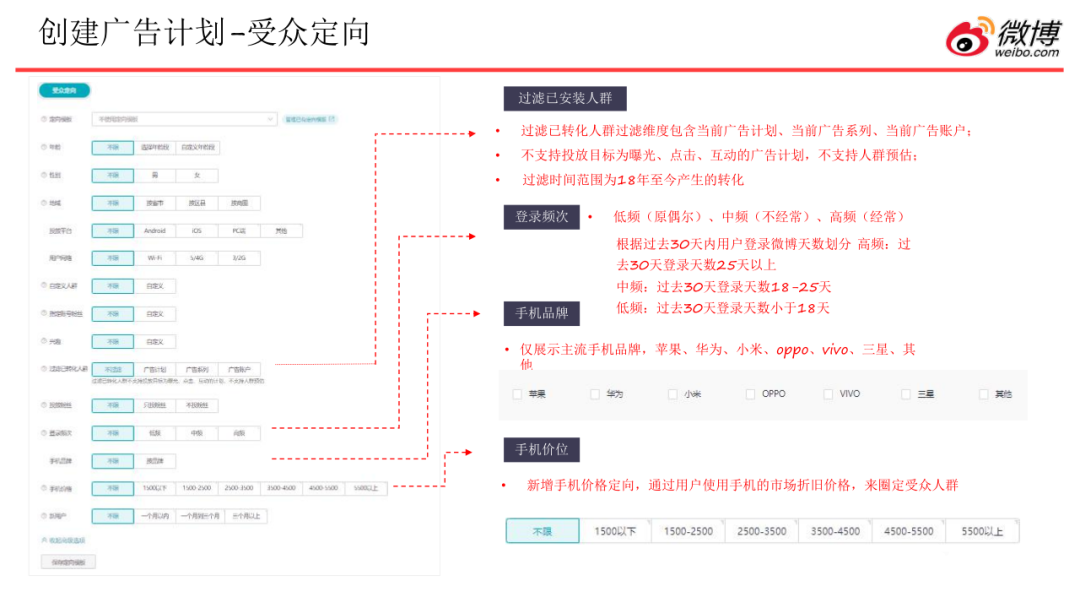Click the external-link icon after the manage templates link
This screenshot has width=1080, height=608.
[332, 119]
